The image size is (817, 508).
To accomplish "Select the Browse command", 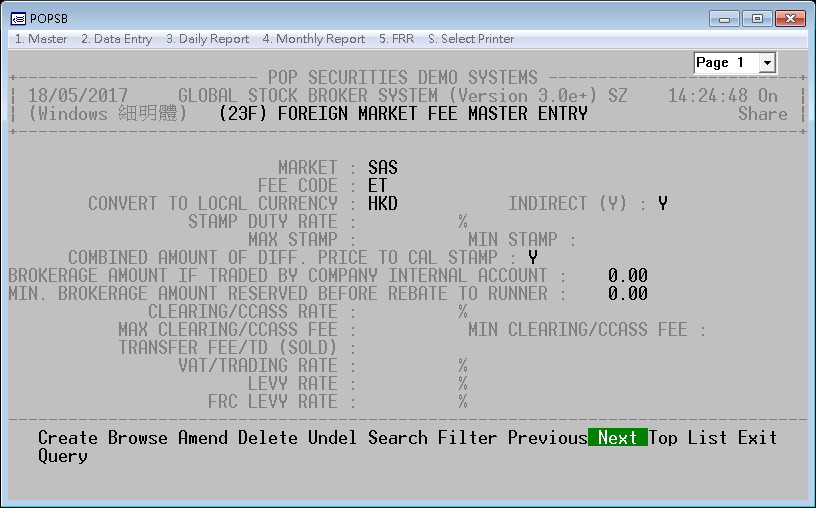I will pos(138,438).
